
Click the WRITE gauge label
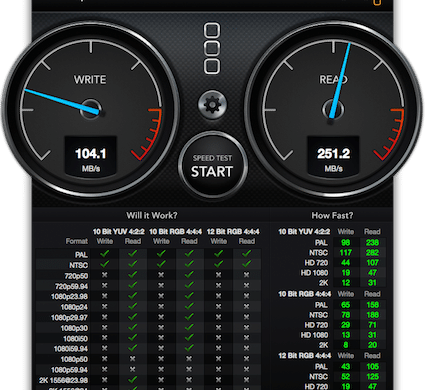(x=90, y=80)
